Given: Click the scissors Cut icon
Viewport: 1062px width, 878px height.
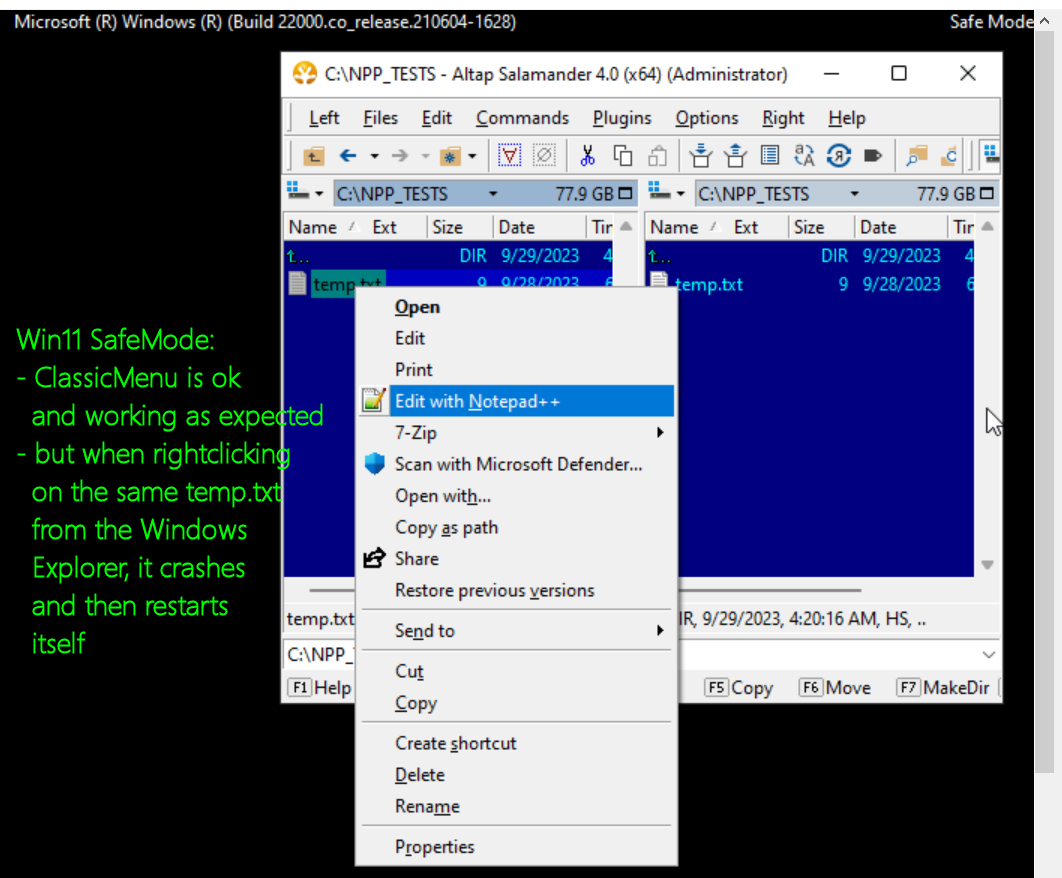Looking at the screenshot, I should (588, 156).
